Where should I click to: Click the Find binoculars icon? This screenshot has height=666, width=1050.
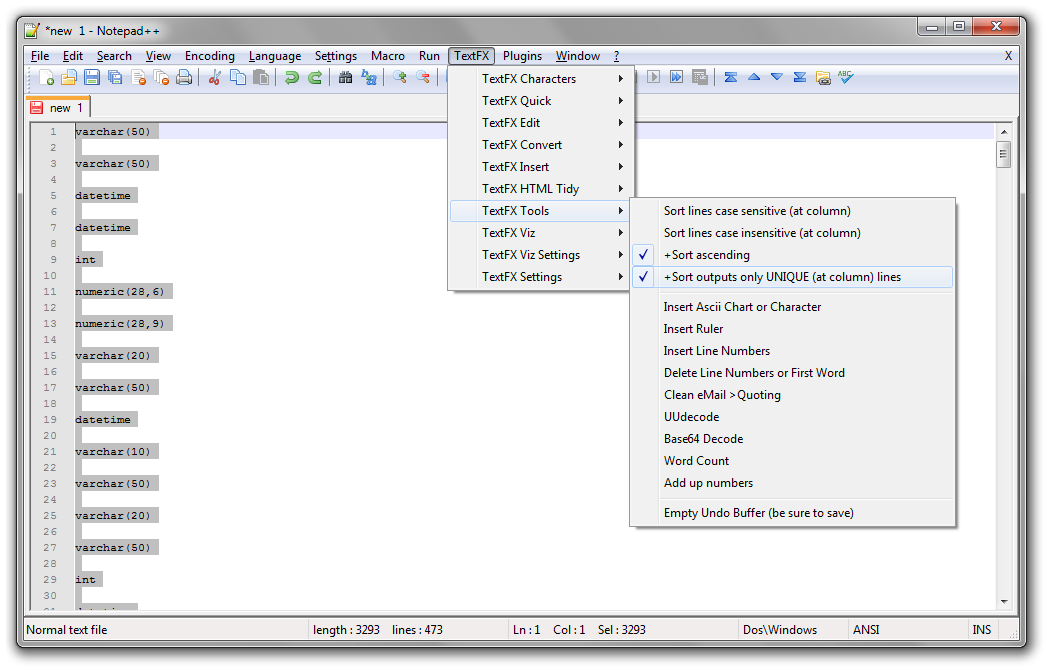click(346, 78)
